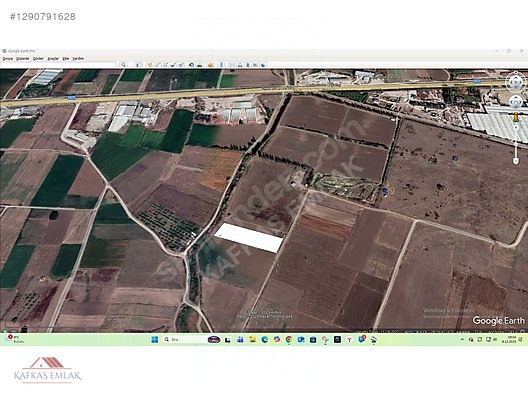Select the Ruler measurement tool
This screenshot has width=528, height=396.
tap(221, 65)
